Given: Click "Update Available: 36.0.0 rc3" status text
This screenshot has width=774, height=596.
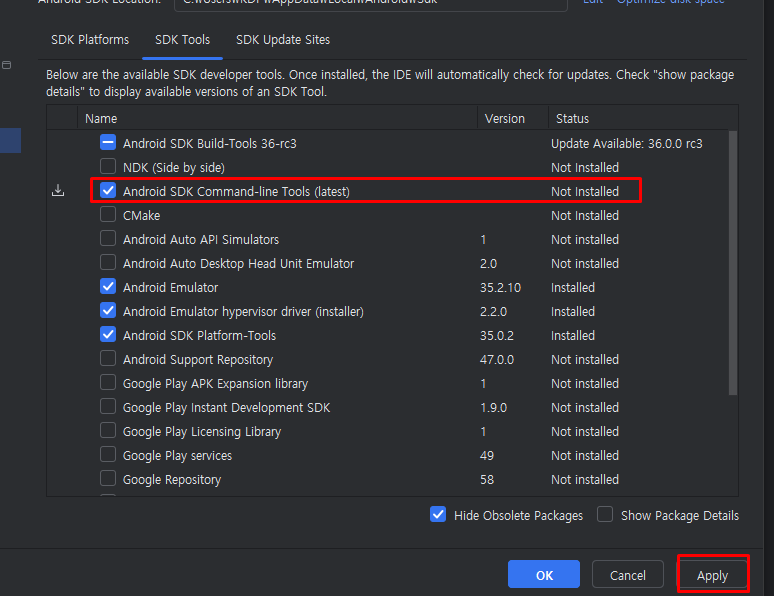Looking at the screenshot, I should pos(626,144).
